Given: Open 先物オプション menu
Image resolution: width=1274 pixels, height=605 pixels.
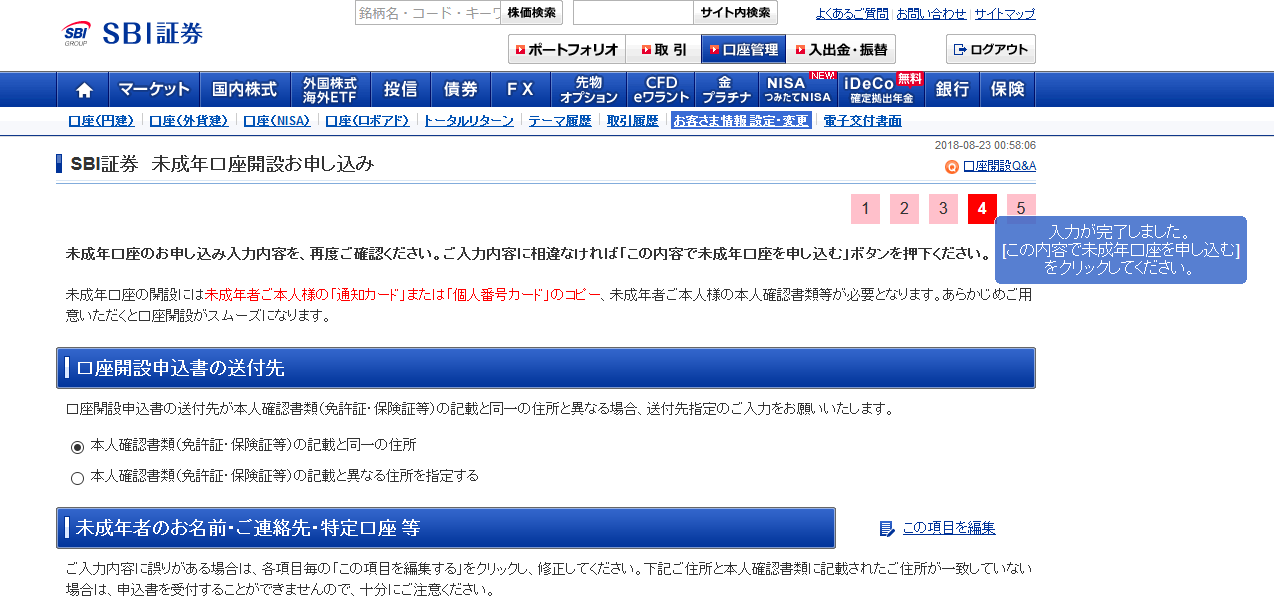Looking at the screenshot, I should coord(589,89).
